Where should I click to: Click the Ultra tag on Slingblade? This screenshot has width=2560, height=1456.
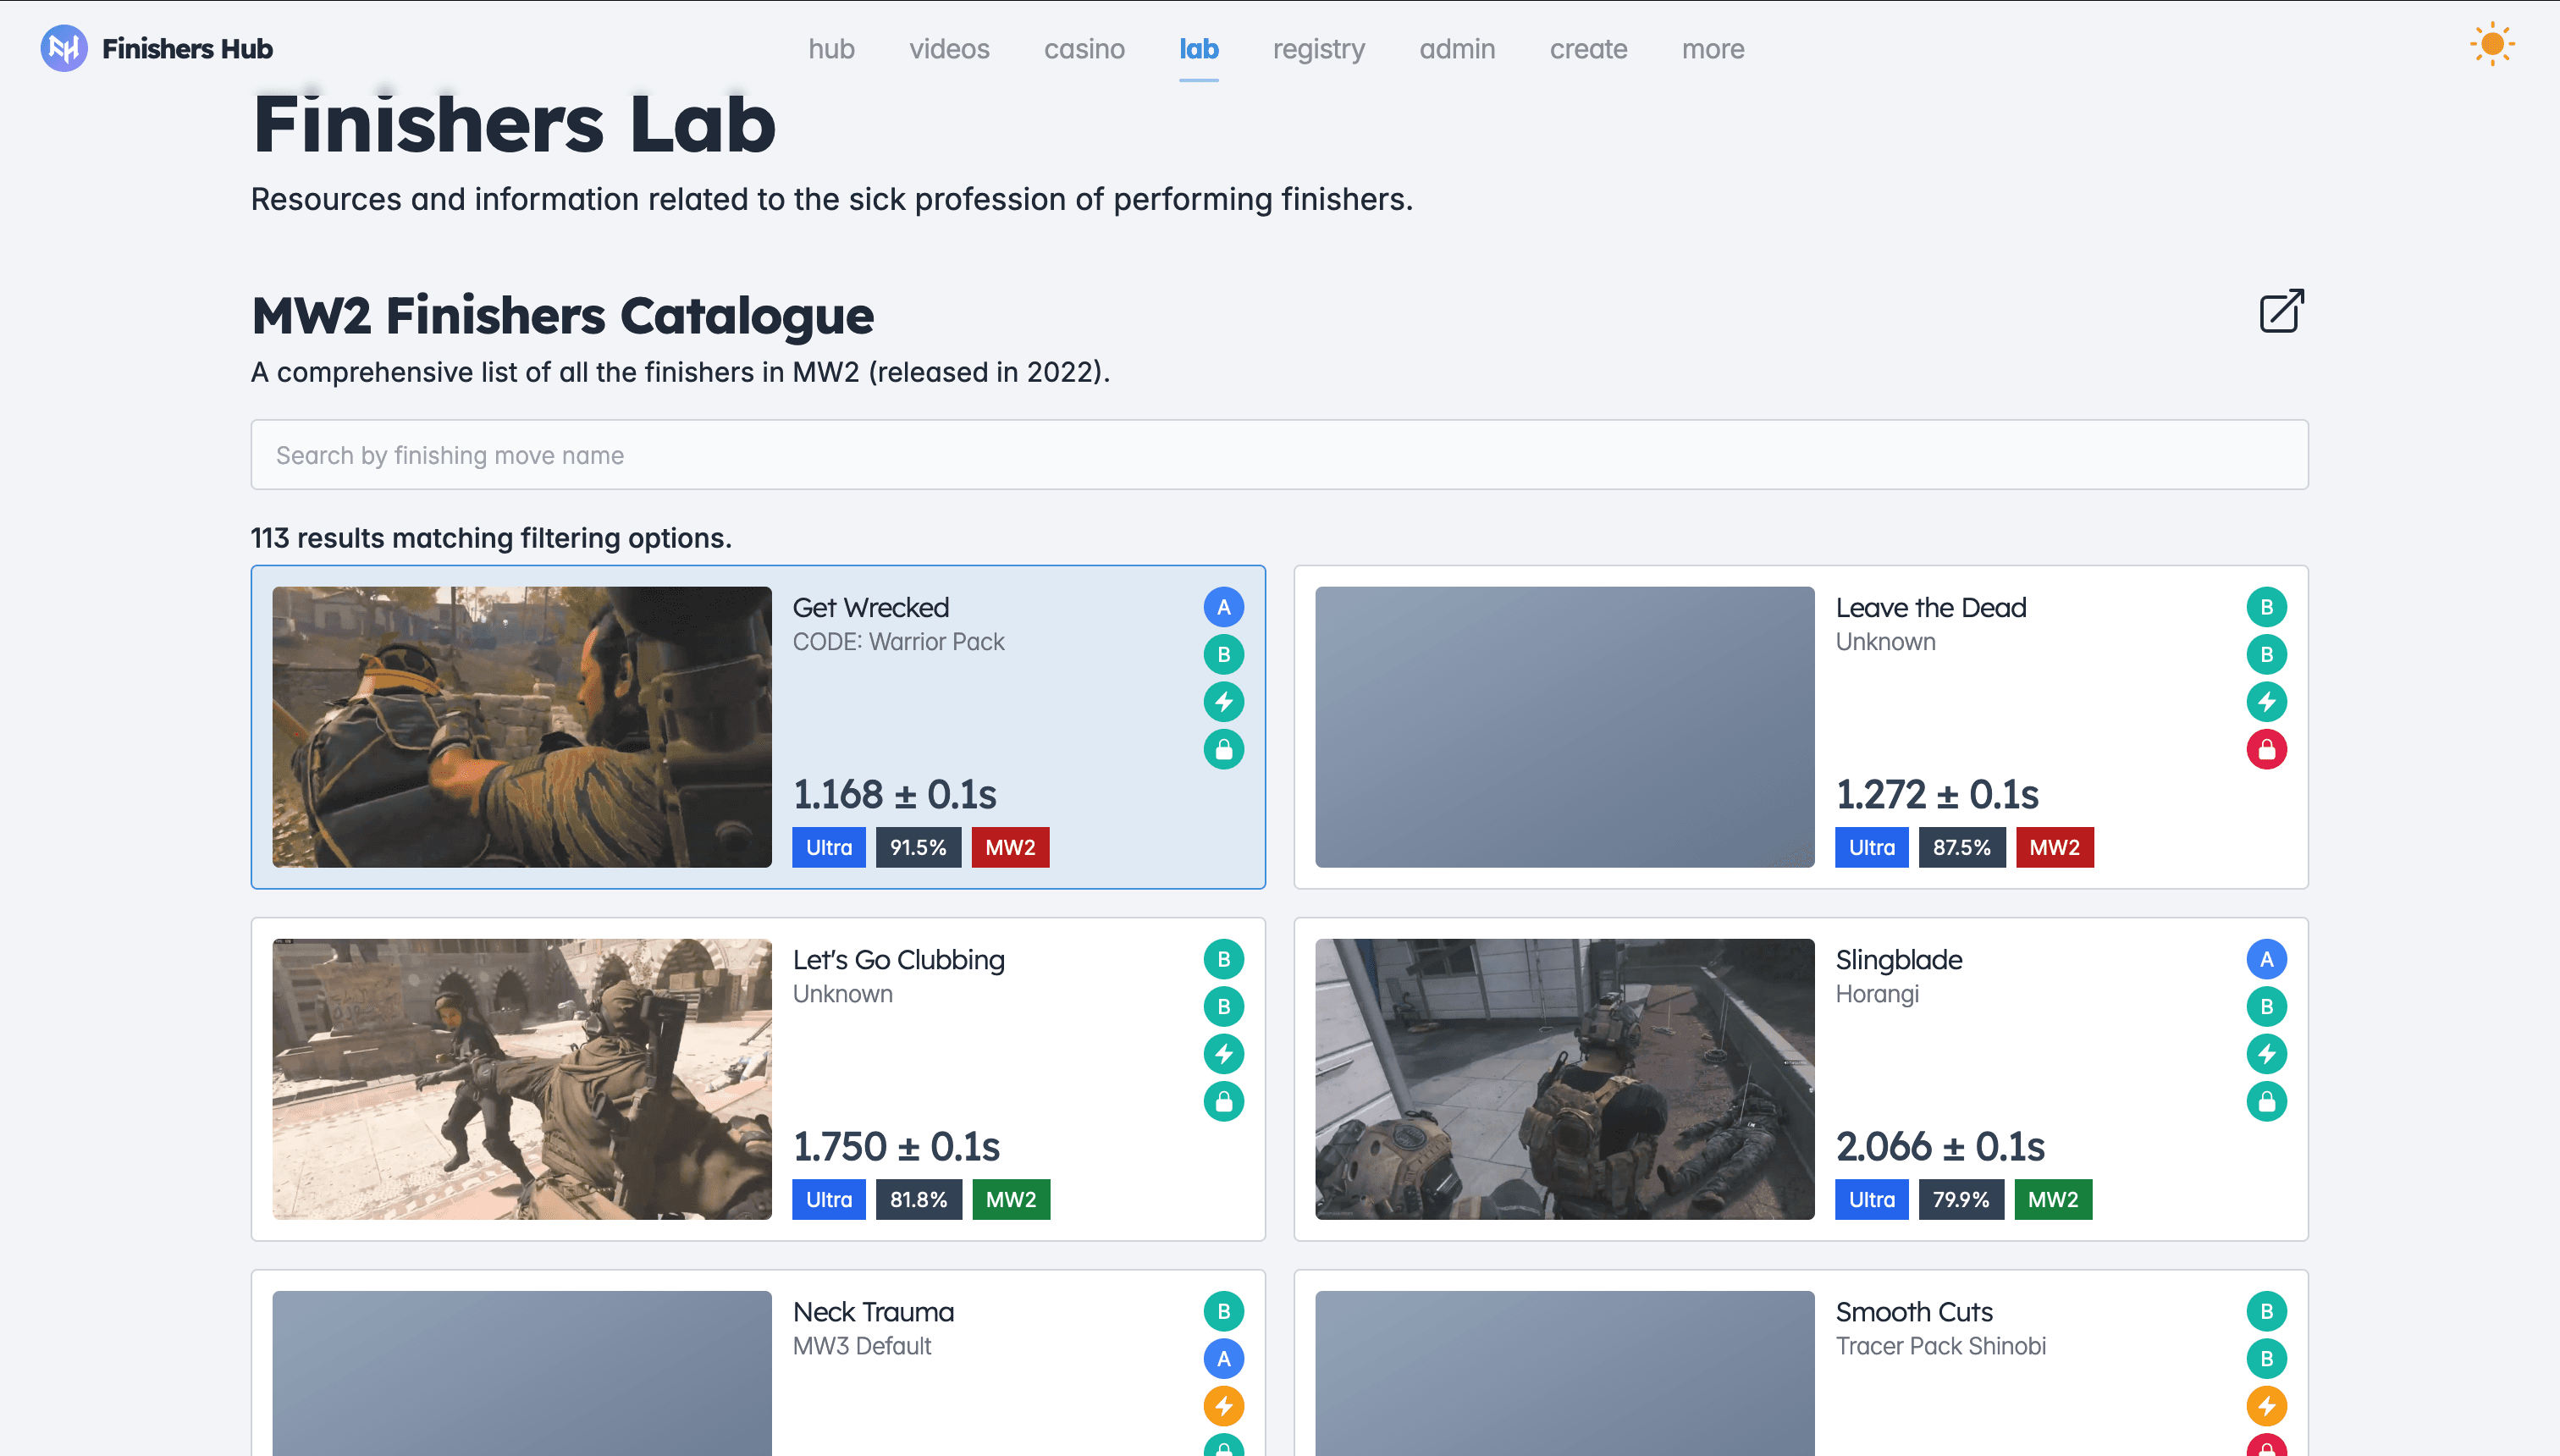[x=1872, y=1199]
